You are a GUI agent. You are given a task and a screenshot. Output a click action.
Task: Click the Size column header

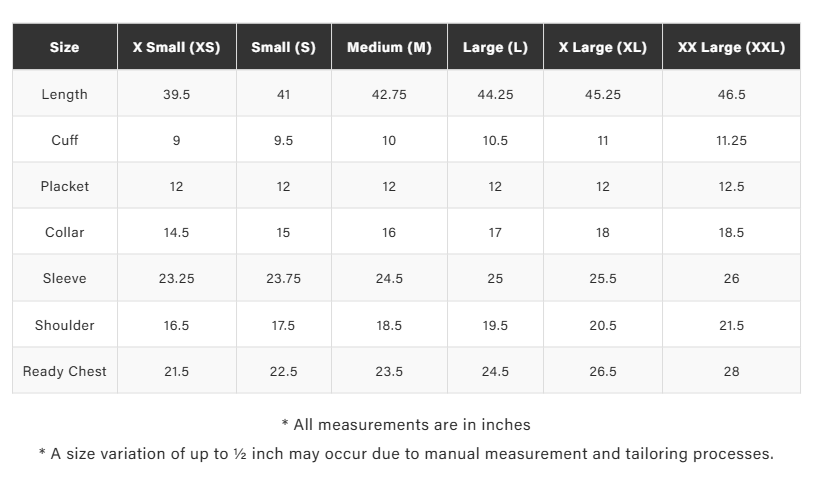64,47
